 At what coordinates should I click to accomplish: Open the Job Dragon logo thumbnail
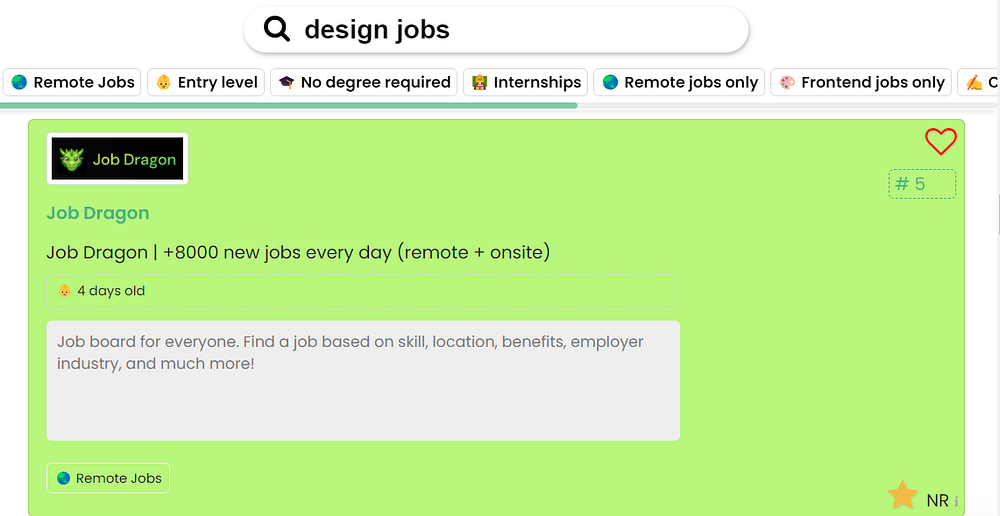click(x=117, y=159)
